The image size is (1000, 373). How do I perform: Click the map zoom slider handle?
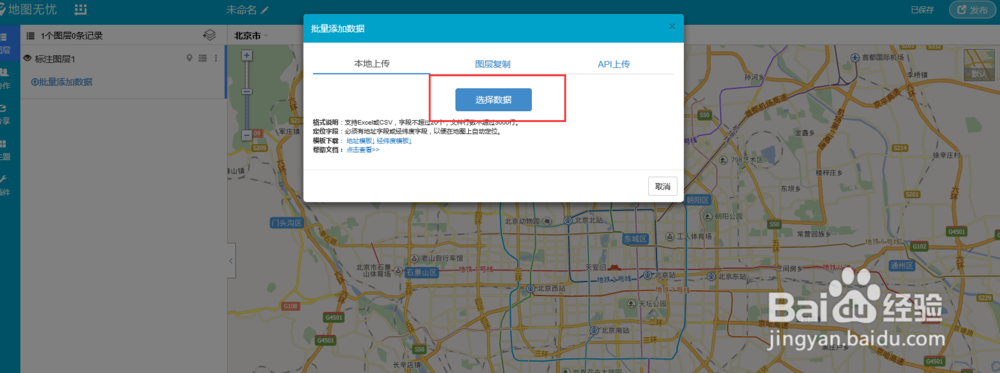247,92
